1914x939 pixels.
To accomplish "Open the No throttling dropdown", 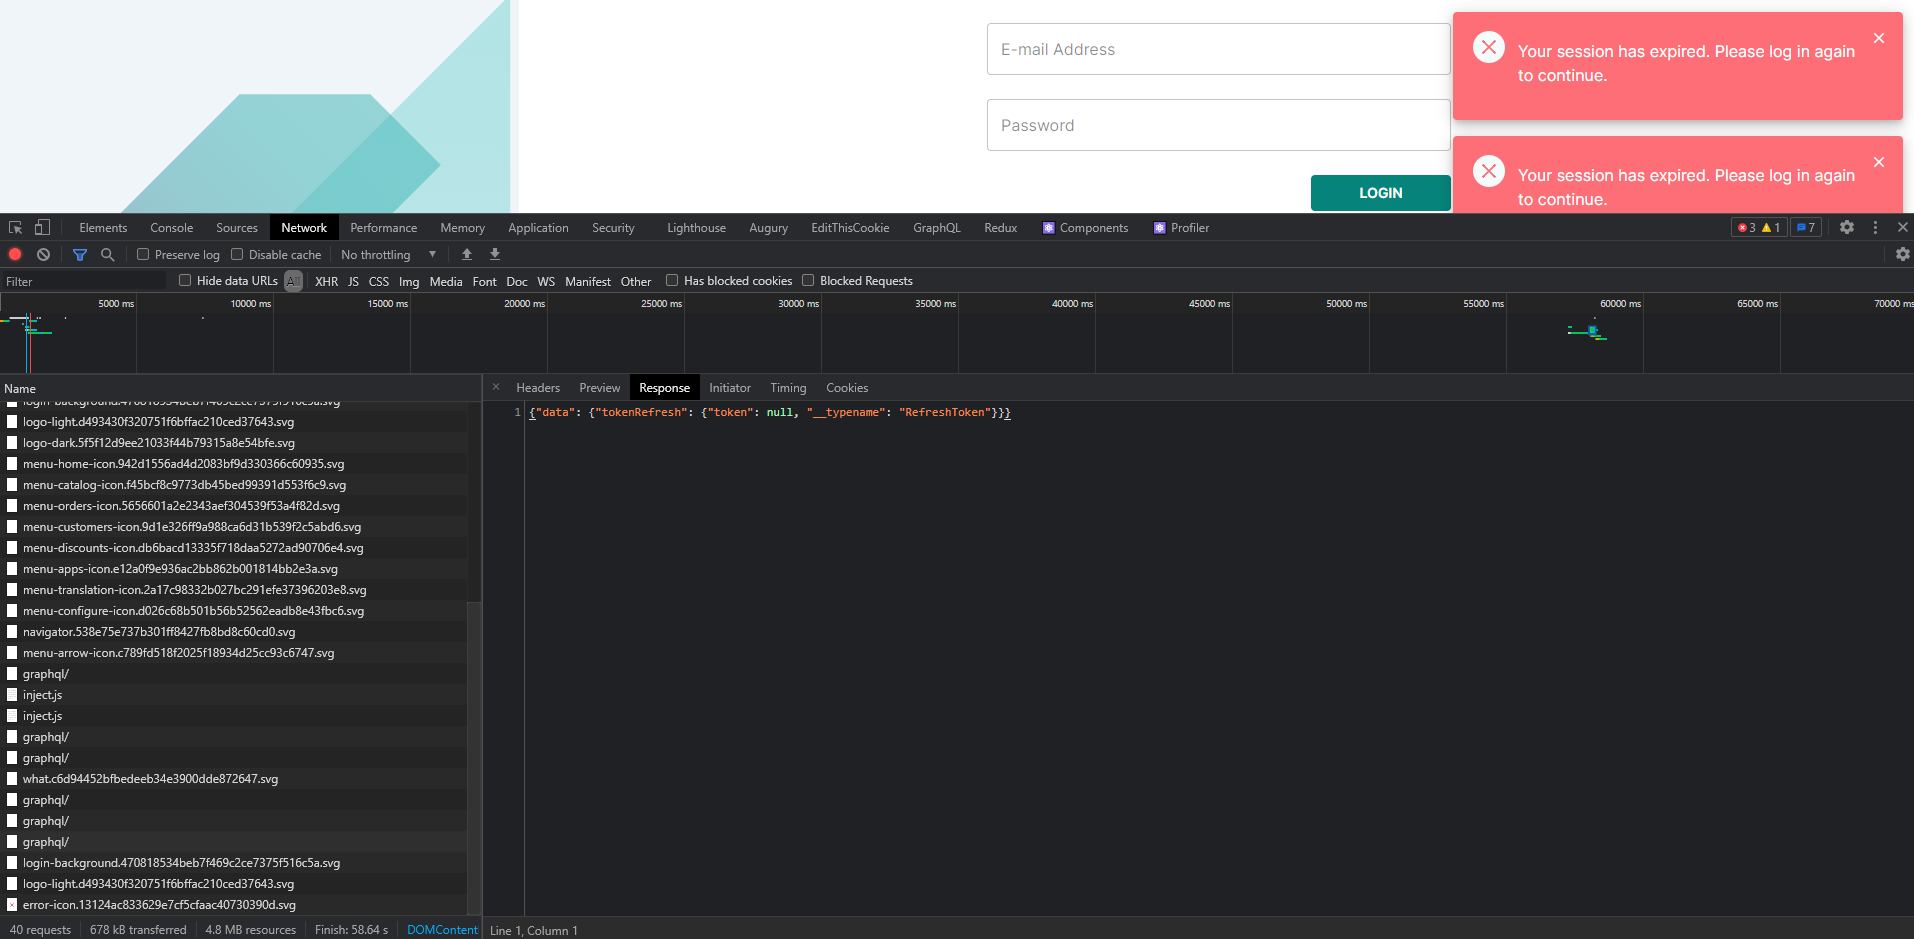I will [388, 255].
